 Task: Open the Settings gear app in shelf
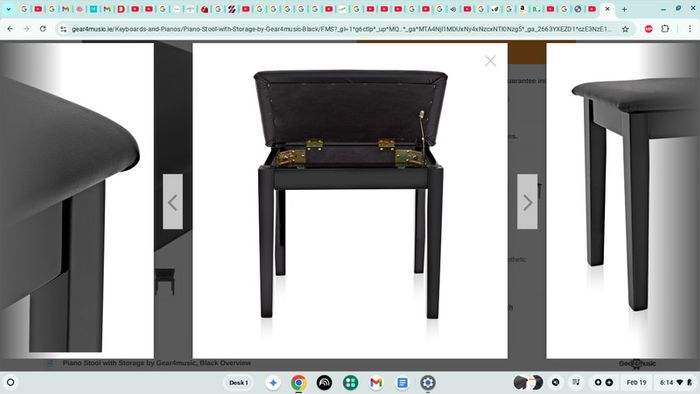point(428,382)
